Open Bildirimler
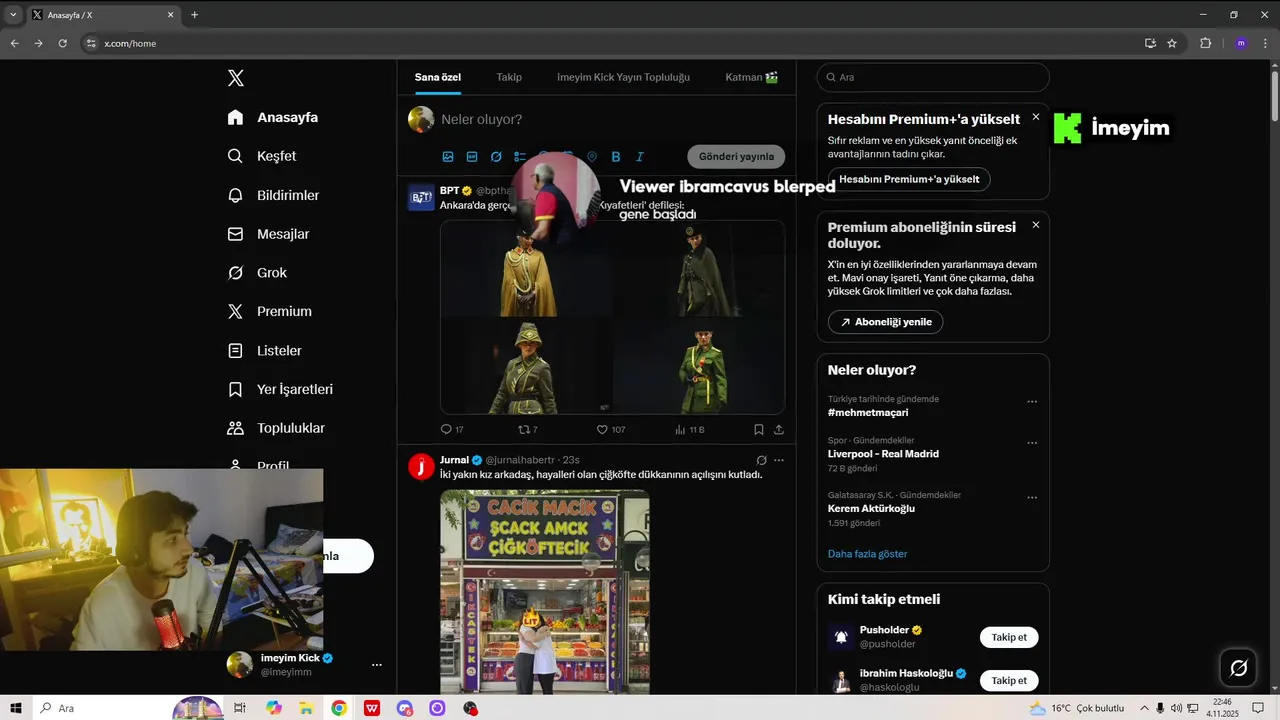Screen dimensions: 1280x720 pos(273,195)
